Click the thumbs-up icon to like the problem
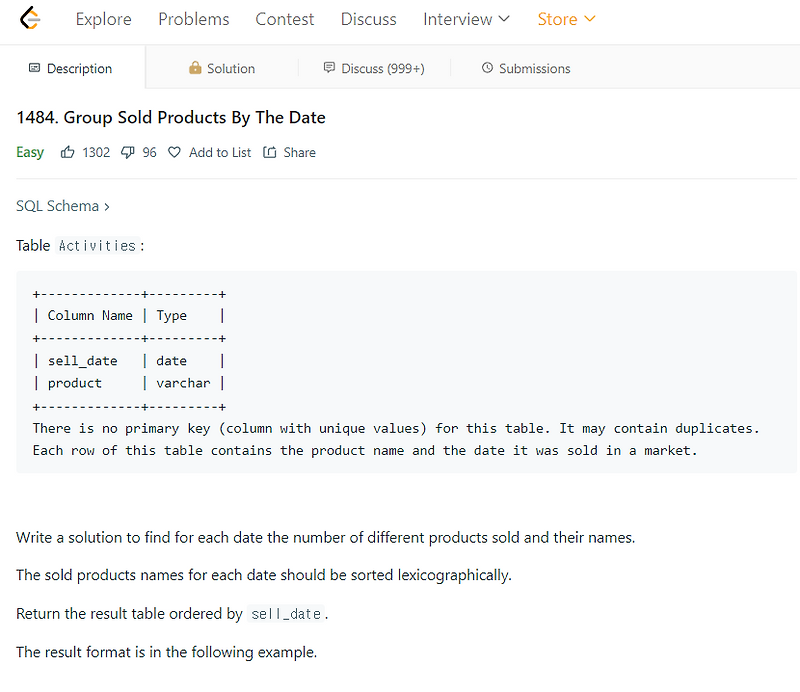The image size is (800, 692). point(68,152)
